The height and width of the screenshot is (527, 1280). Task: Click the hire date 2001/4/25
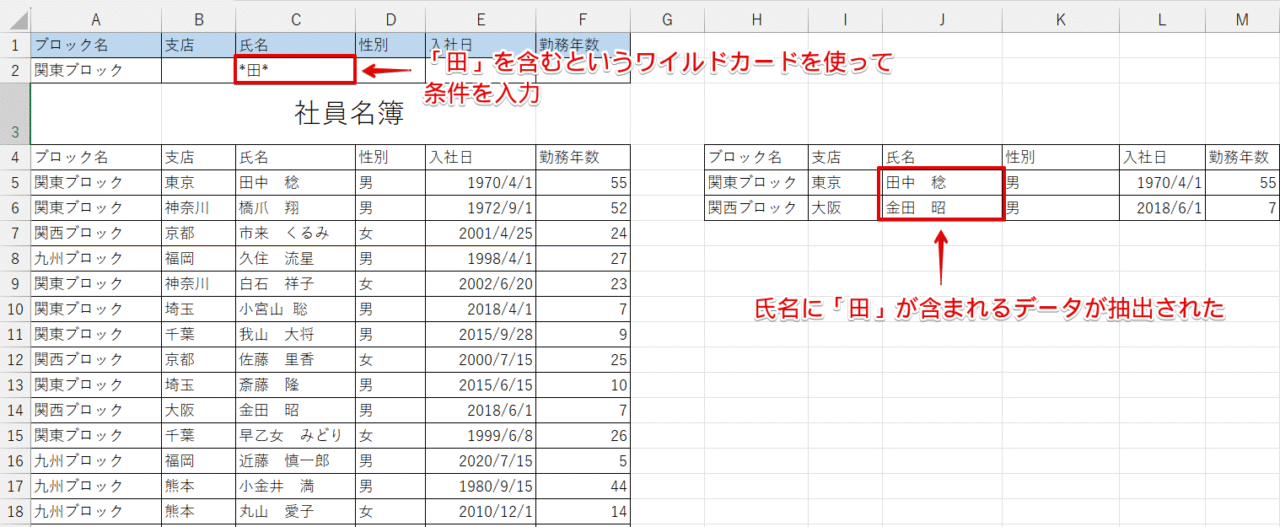(x=480, y=233)
